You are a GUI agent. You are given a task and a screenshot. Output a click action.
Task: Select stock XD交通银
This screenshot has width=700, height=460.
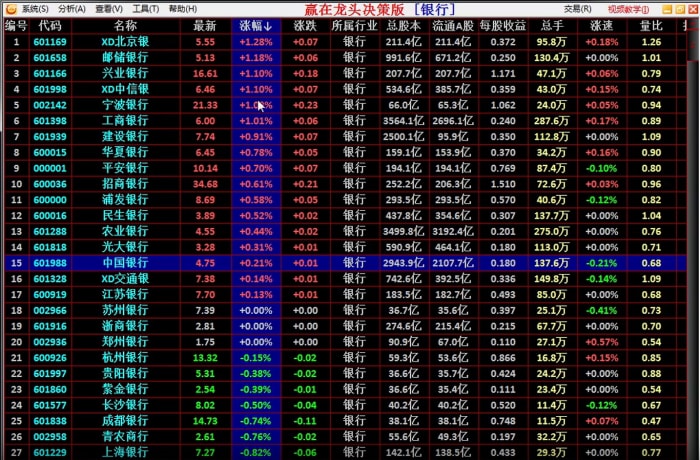coord(125,279)
